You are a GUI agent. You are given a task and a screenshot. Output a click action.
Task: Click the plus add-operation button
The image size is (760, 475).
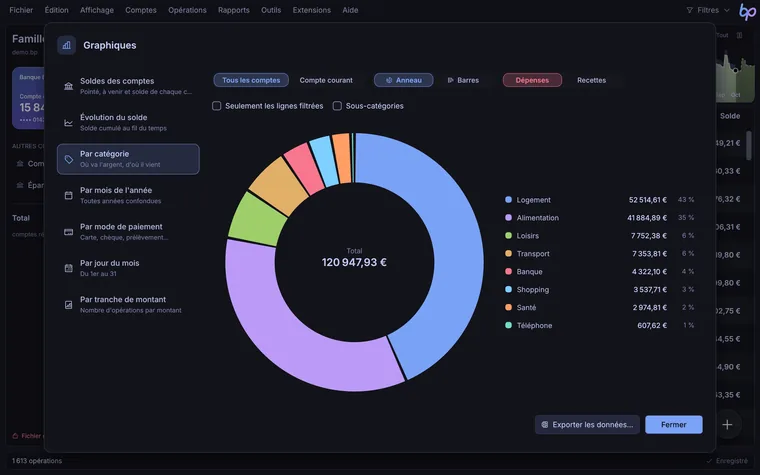(727, 425)
